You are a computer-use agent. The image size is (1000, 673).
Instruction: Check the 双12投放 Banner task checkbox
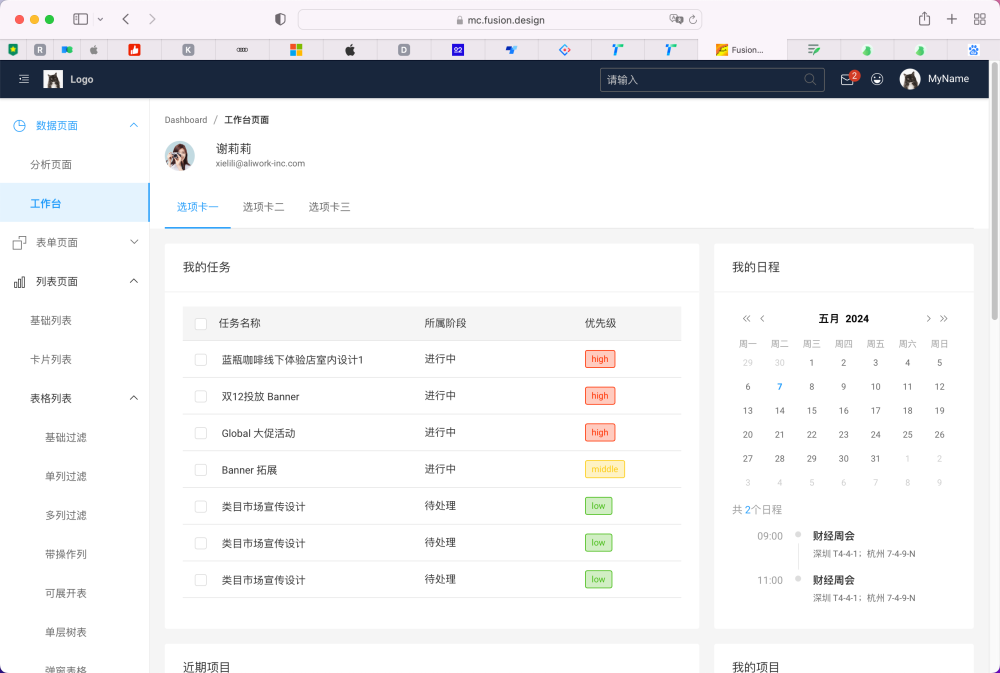(x=200, y=395)
